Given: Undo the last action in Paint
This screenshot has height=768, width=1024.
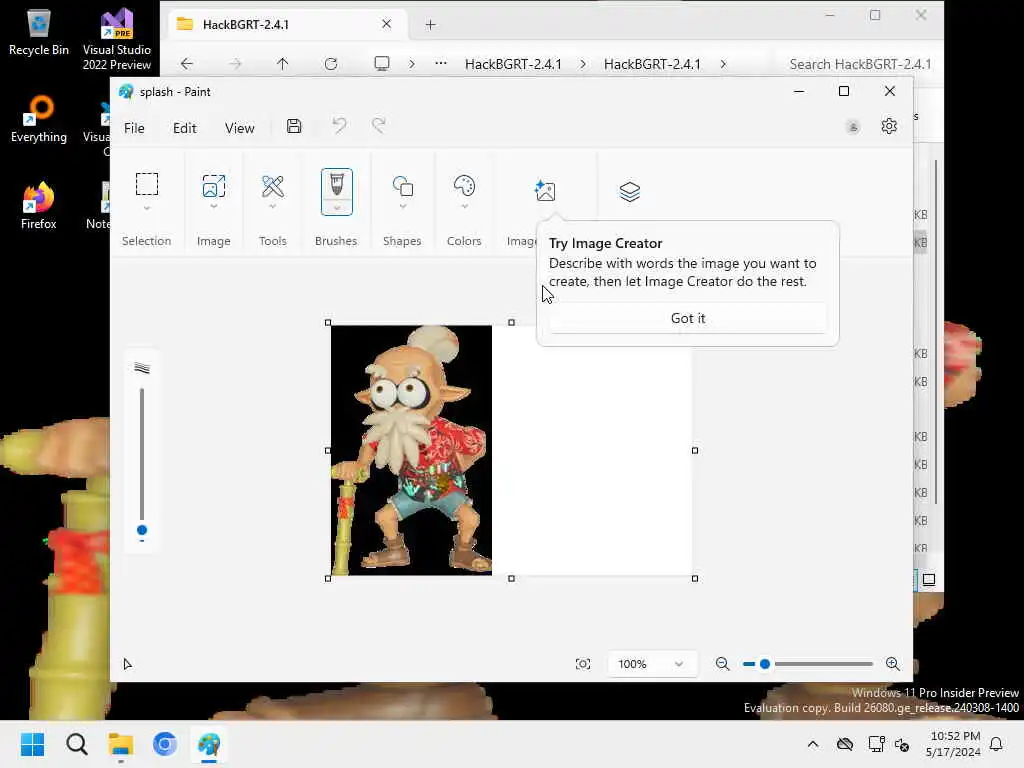Looking at the screenshot, I should (339, 125).
